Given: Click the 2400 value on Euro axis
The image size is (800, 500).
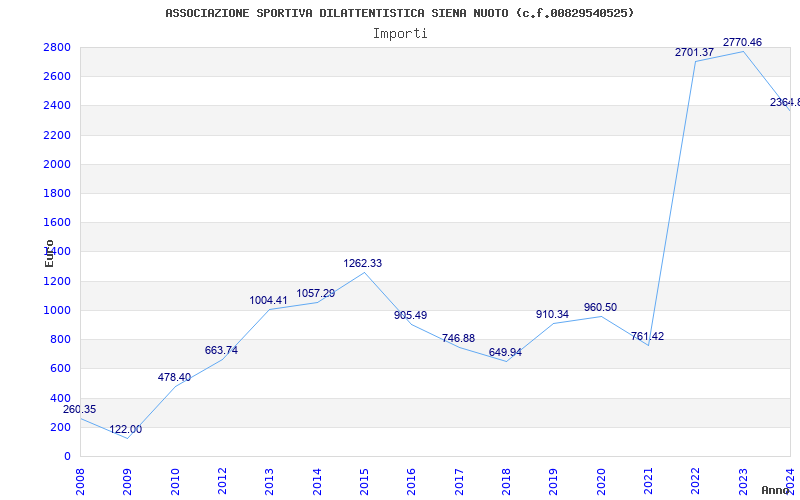Looking at the screenshot, I should coord(57,106).
